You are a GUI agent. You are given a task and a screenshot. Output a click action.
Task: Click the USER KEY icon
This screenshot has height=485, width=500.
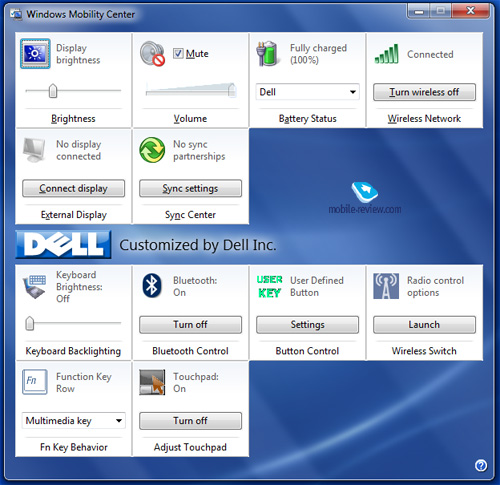pyautogui.click(x=269, y=286)
